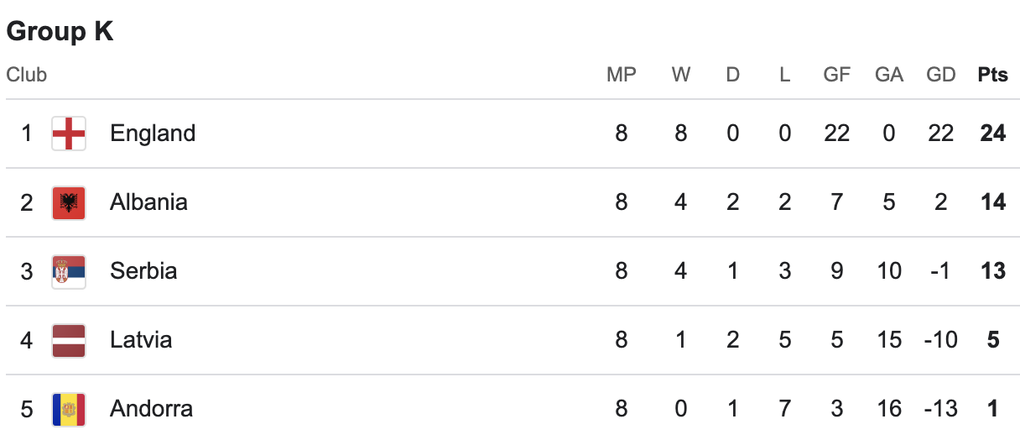The image size is (1020, 440).
Task: Click the Andorra flag icon
Action: [69, 409]
